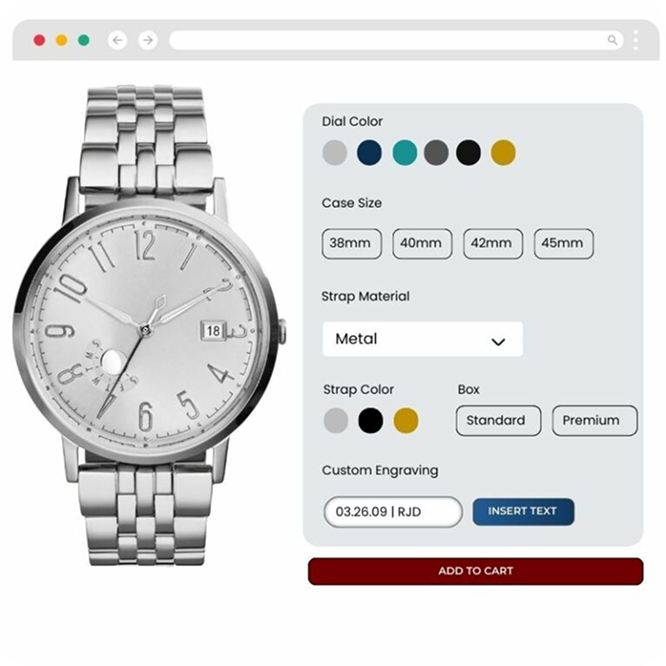Select the 42mm case size

pos(493,243)
